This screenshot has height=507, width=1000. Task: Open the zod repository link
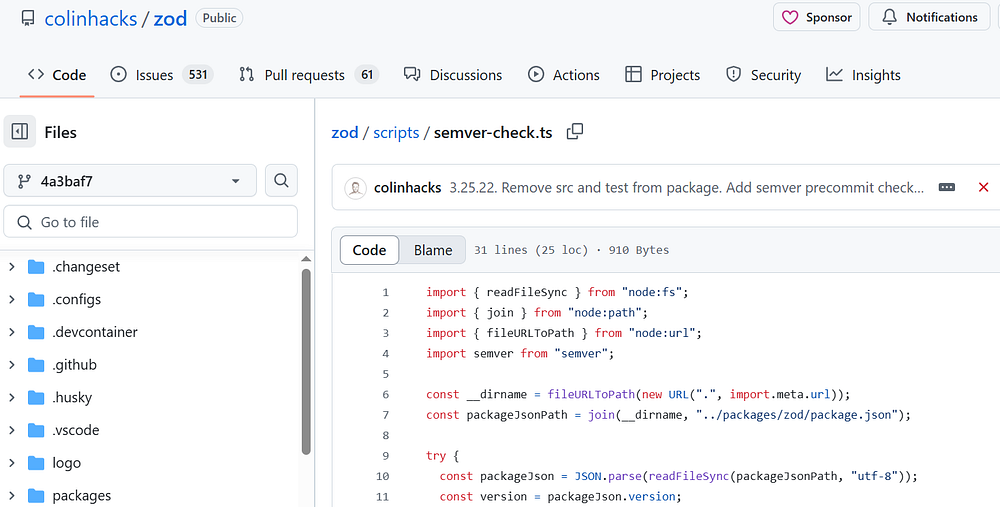tap(170, 18)
